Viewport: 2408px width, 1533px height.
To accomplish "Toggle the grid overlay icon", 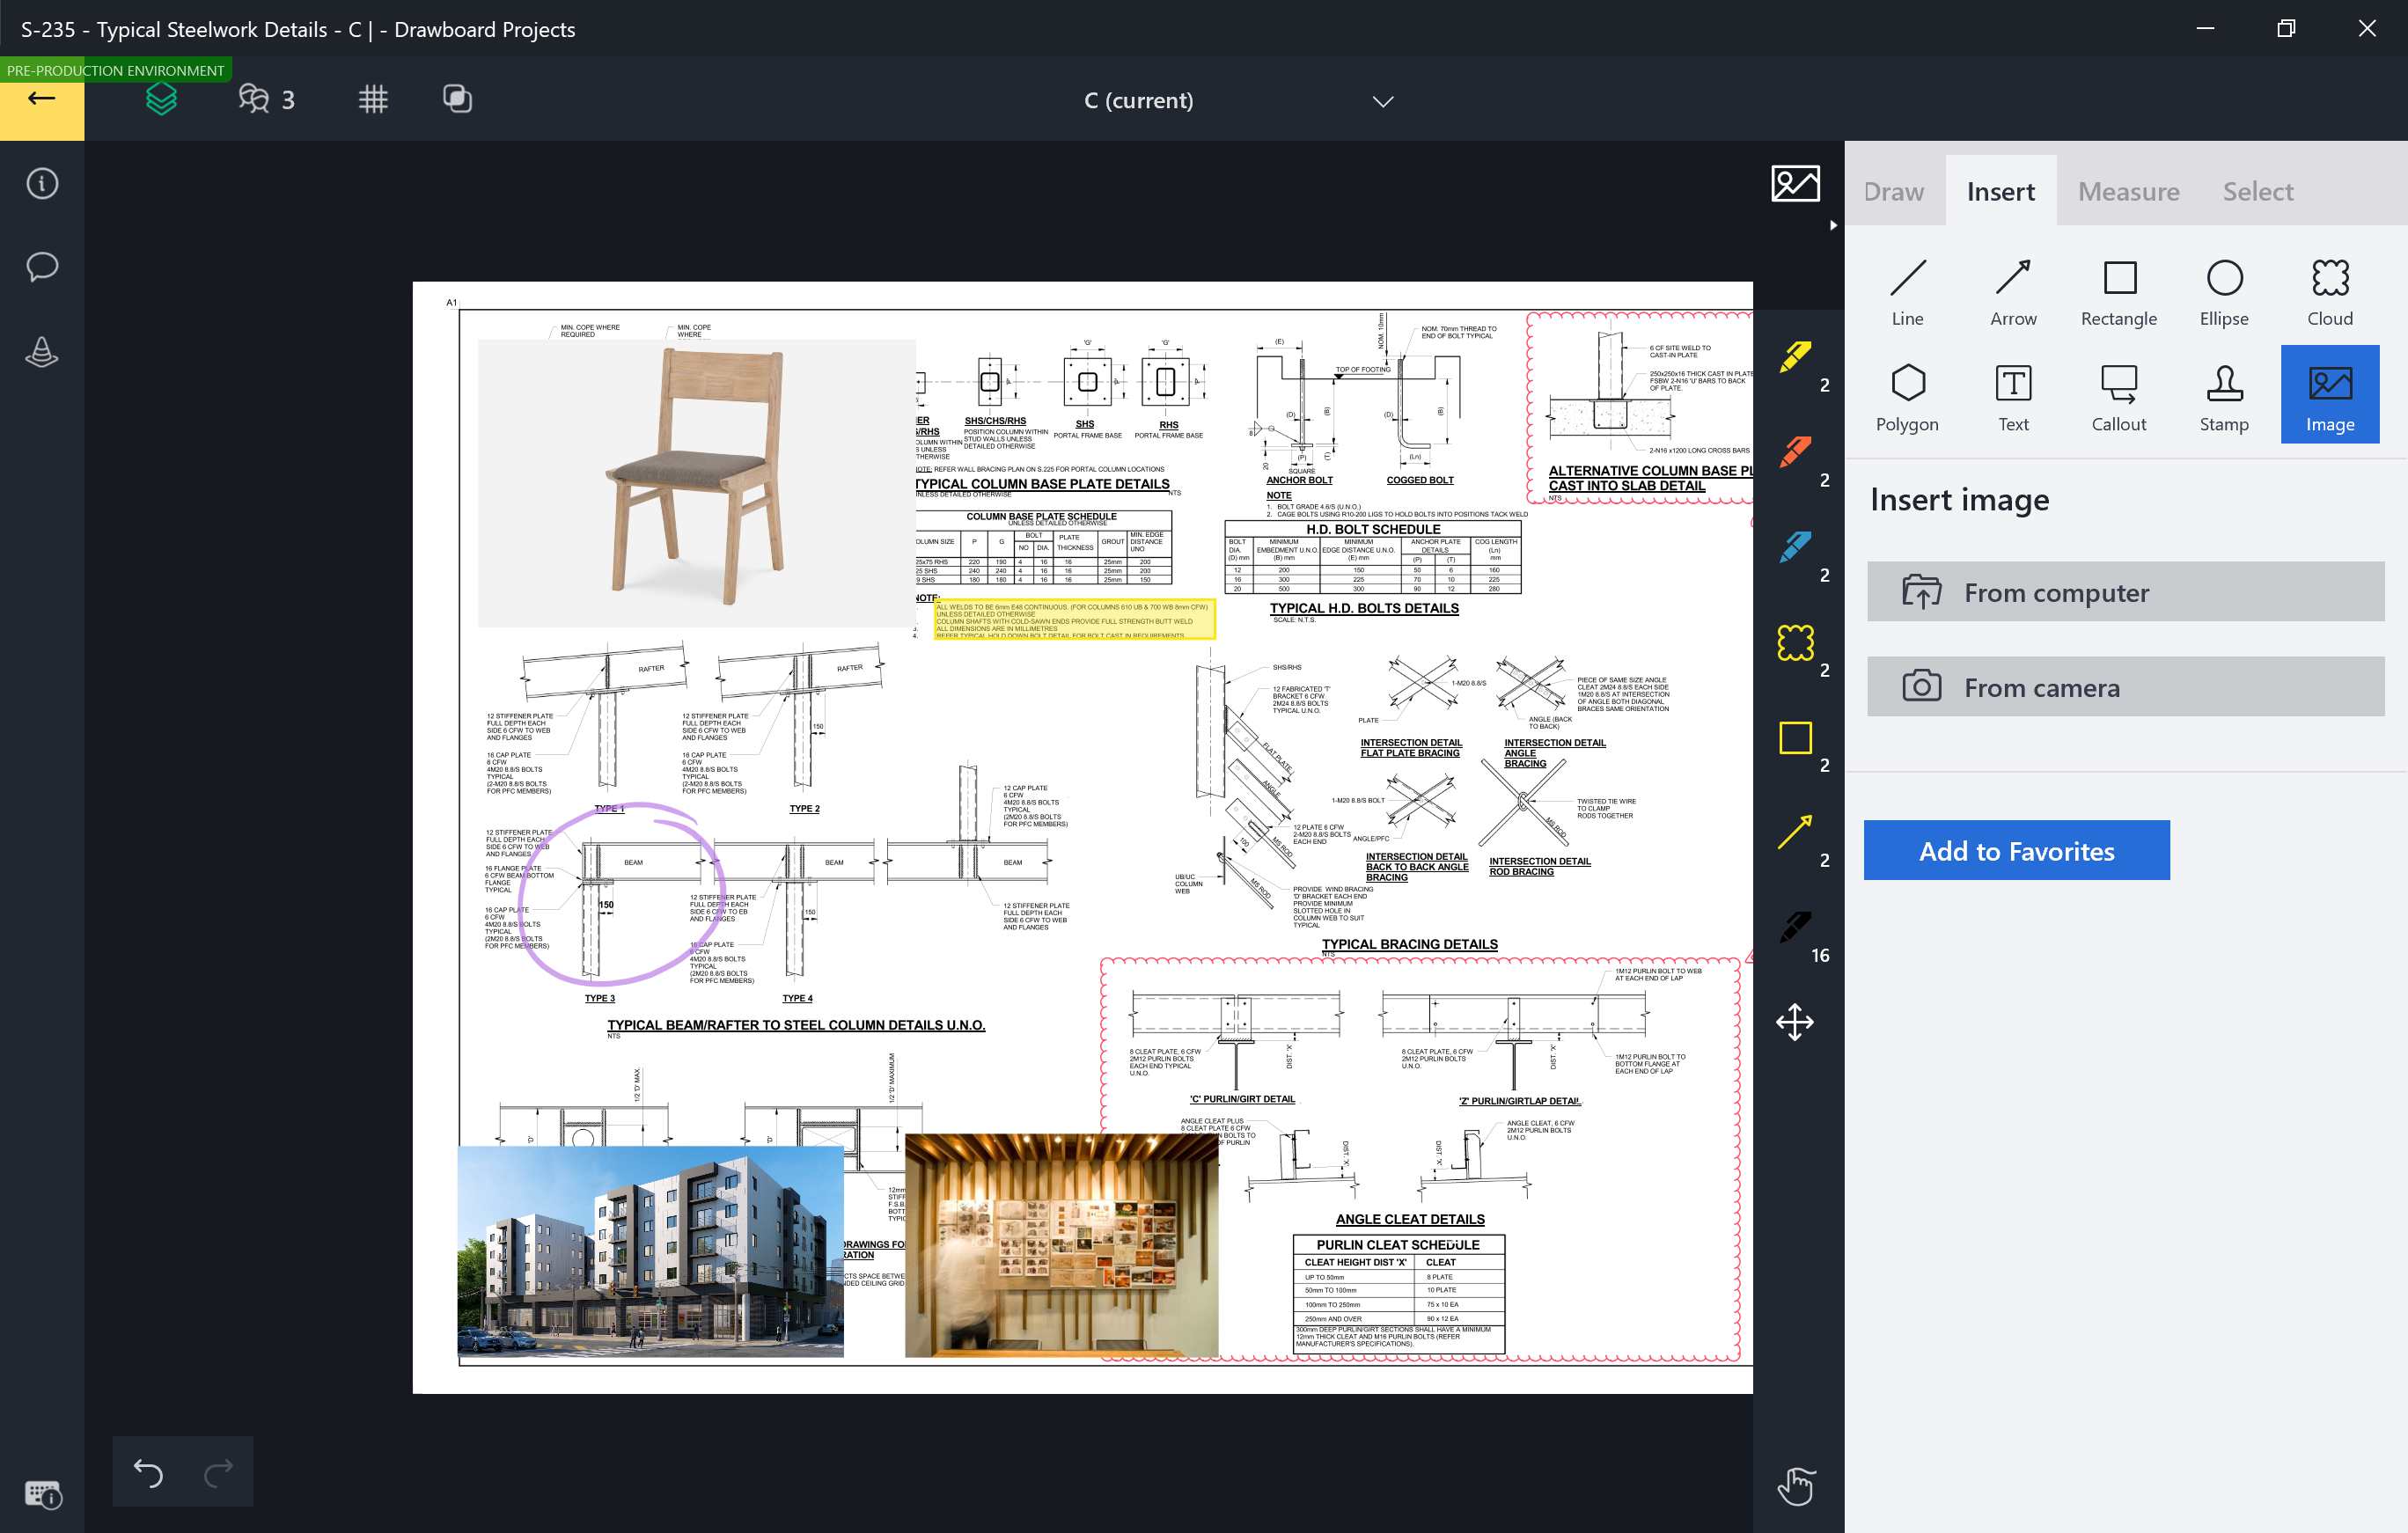I will (x=374, y=100).
